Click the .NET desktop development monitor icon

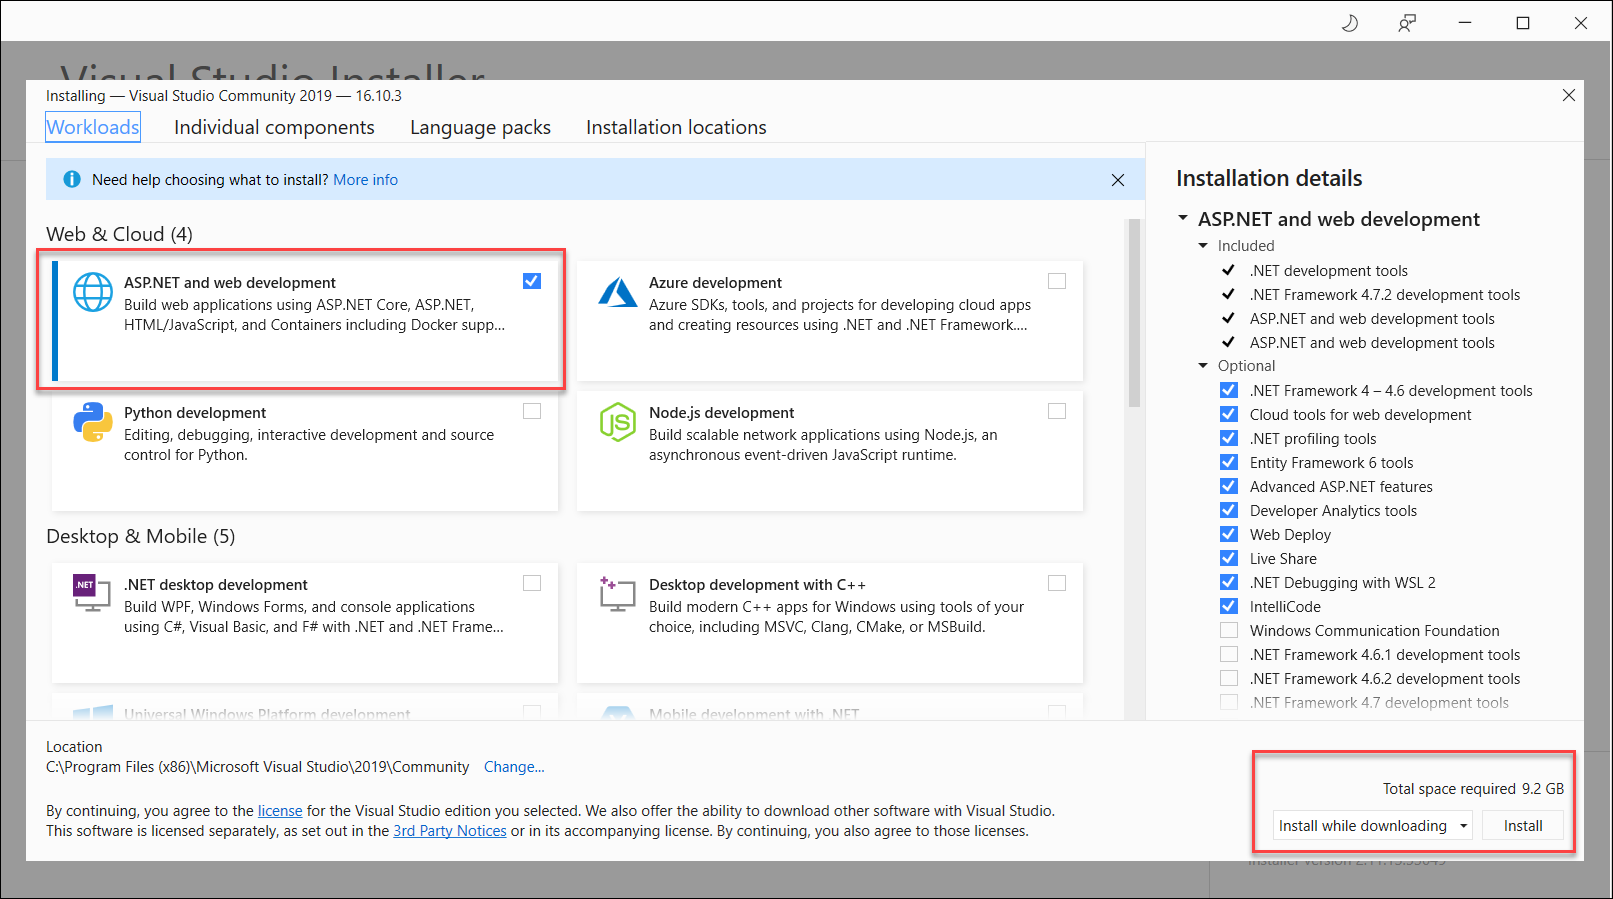tap(92, 592)
